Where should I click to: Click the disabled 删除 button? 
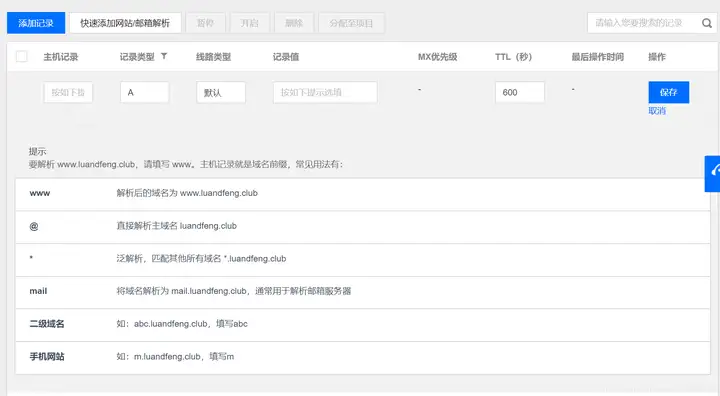pos(294,23)
